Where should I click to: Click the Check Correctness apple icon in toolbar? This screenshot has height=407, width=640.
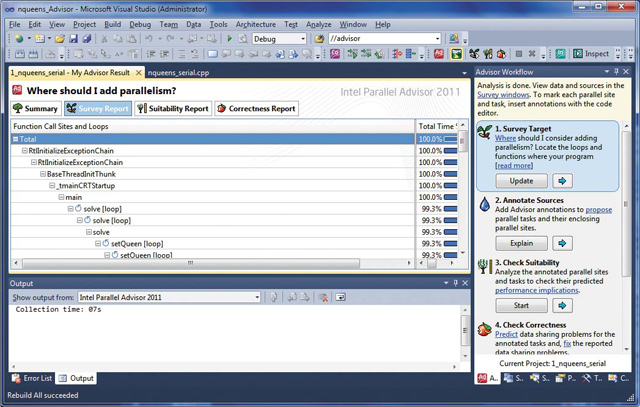pos(501,53)
